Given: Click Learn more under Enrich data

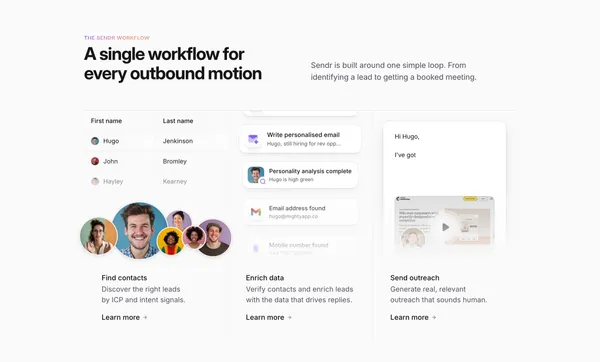Looking at the screenshot, I should pyautogui.click(x=269, y=317).
